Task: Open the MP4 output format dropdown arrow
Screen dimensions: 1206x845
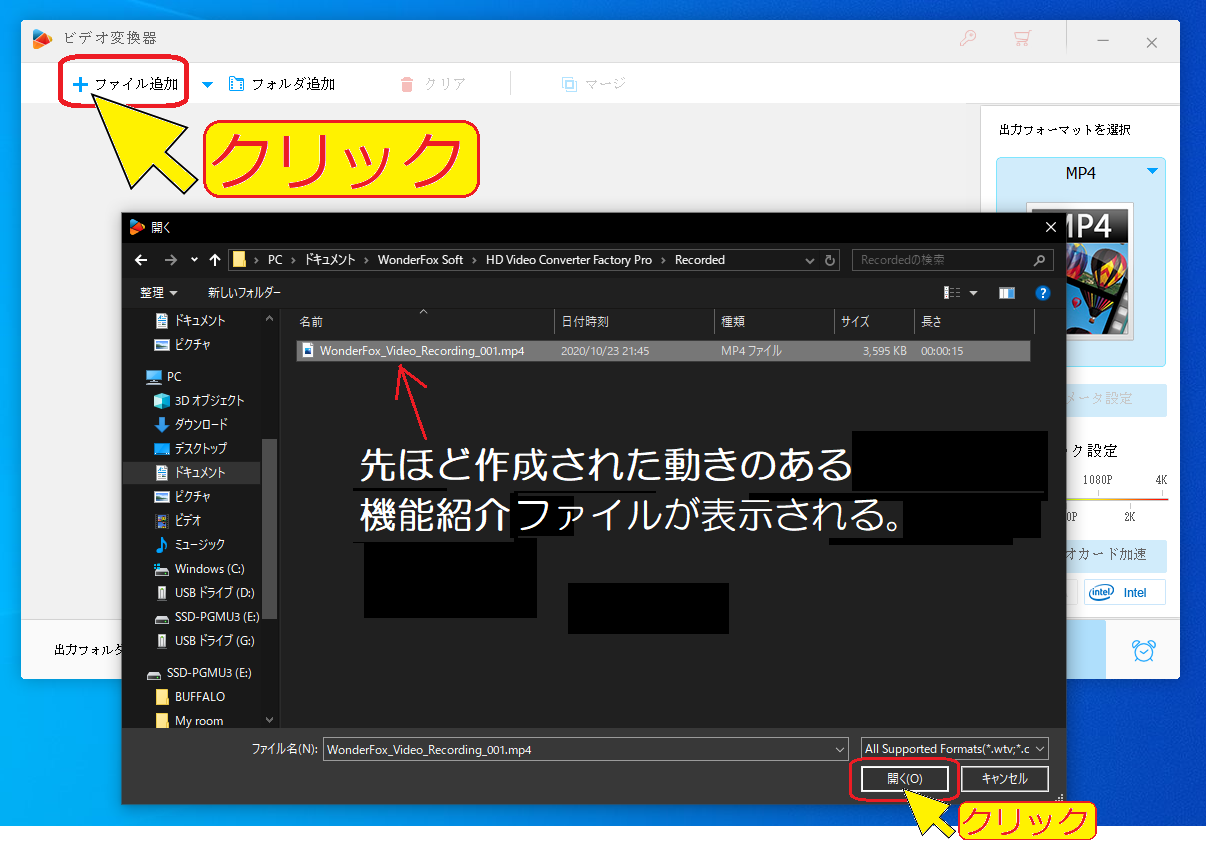Action: 1153,171
